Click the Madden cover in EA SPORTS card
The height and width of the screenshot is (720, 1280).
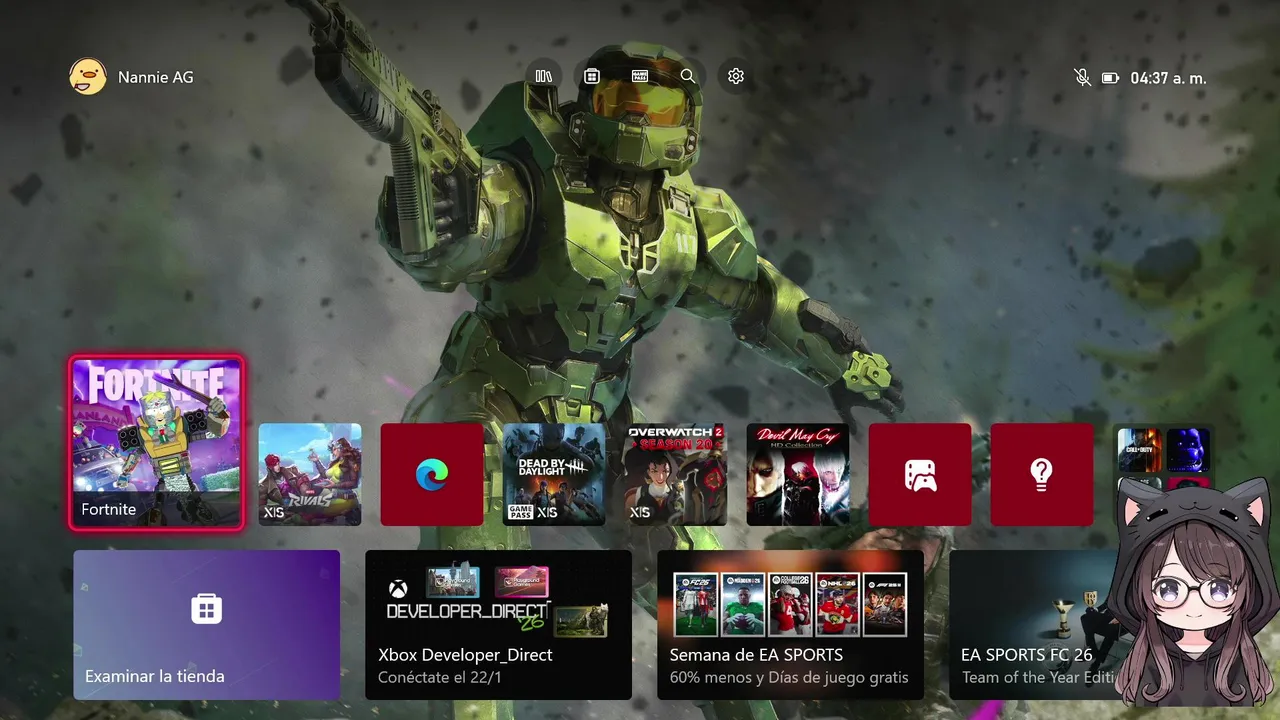click(743, 604)
